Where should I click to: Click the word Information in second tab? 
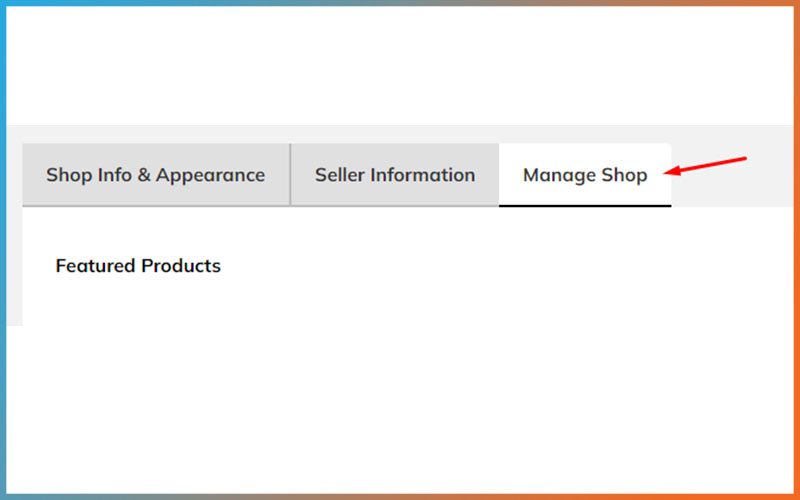coord(423,175)
